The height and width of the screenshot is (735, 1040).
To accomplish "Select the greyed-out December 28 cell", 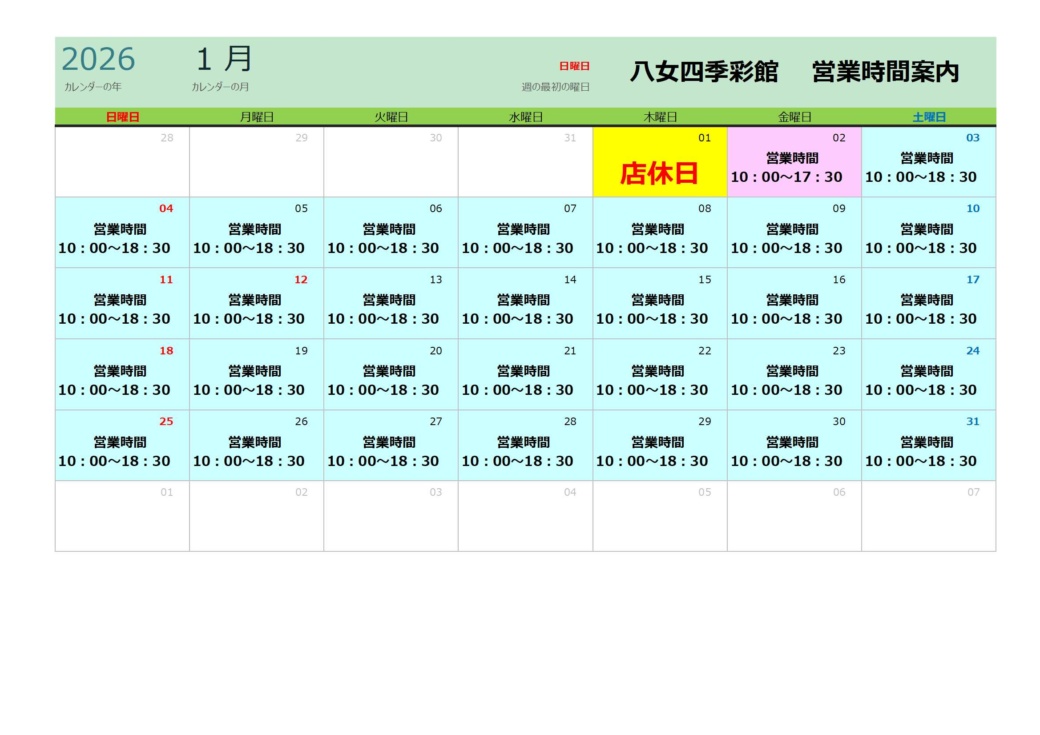I will 122,162.
